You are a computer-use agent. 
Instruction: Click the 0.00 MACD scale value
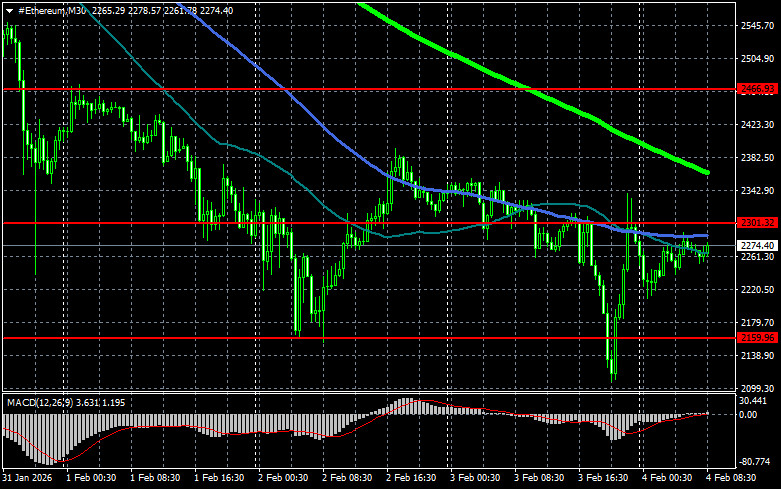(x=748, y=414)
